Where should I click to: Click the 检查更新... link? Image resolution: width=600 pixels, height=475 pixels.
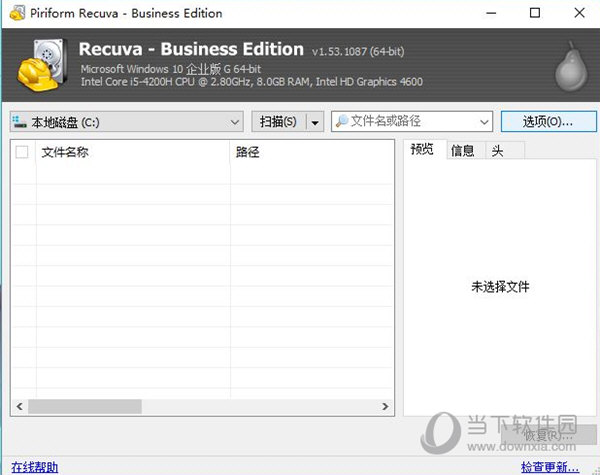[x=550, y=467]
